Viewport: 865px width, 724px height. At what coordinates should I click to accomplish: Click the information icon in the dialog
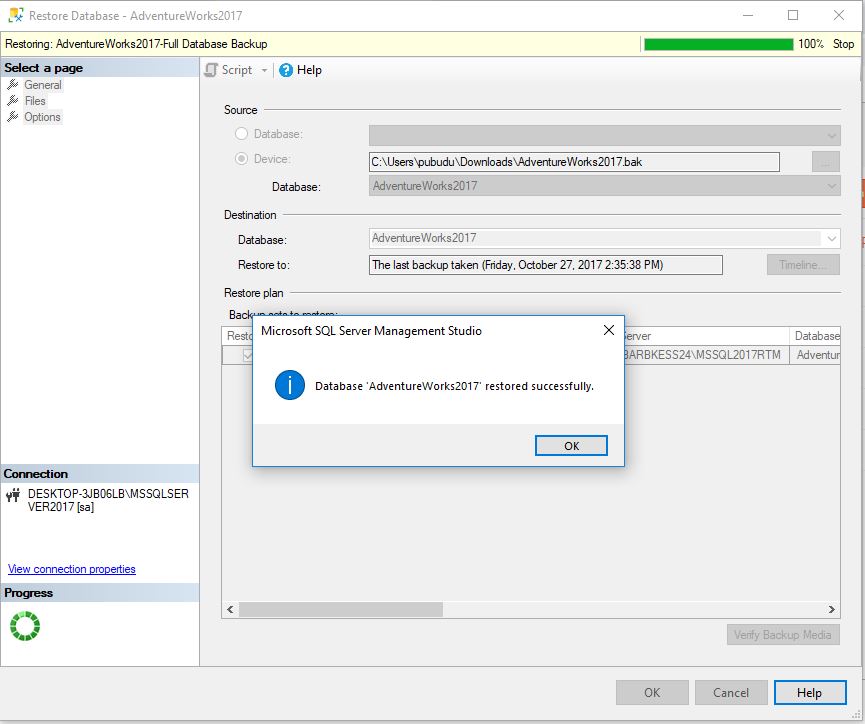click(289, 385)
